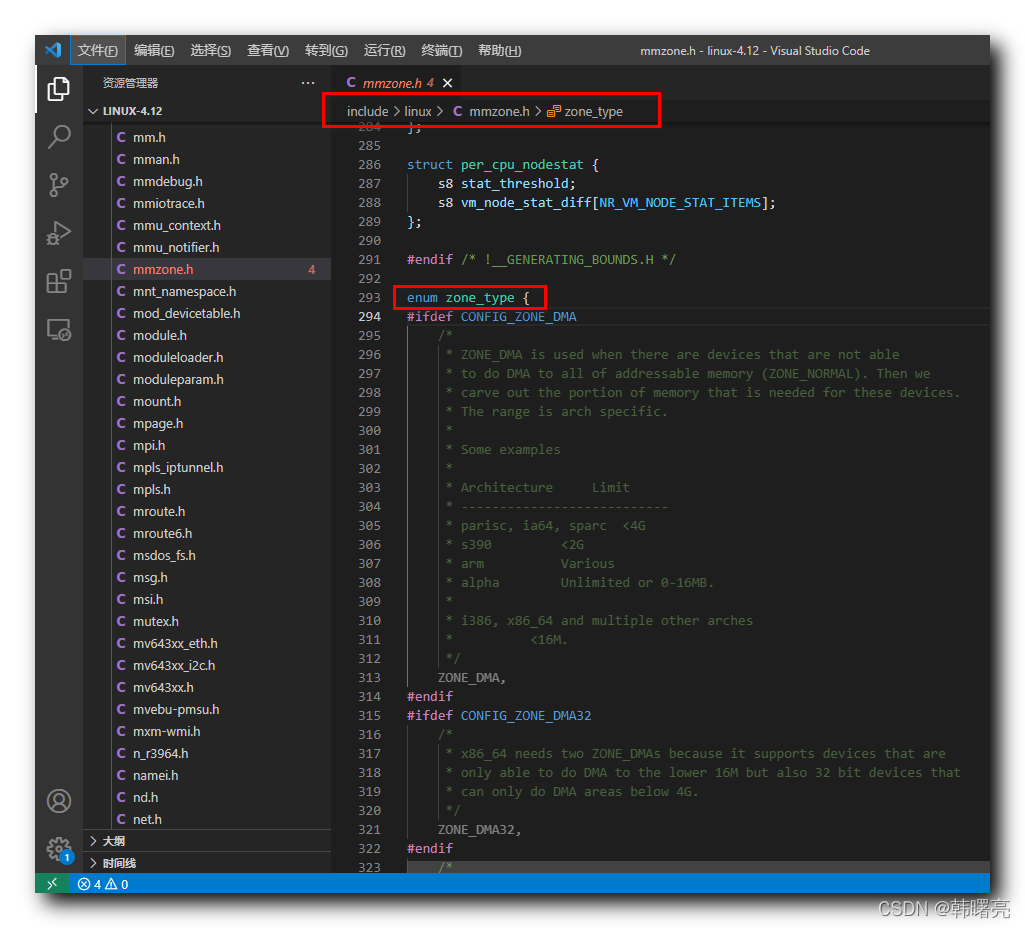1025x928 pixels.
Task: Click line number 293 in the gutter
Action: click(369, 297)
